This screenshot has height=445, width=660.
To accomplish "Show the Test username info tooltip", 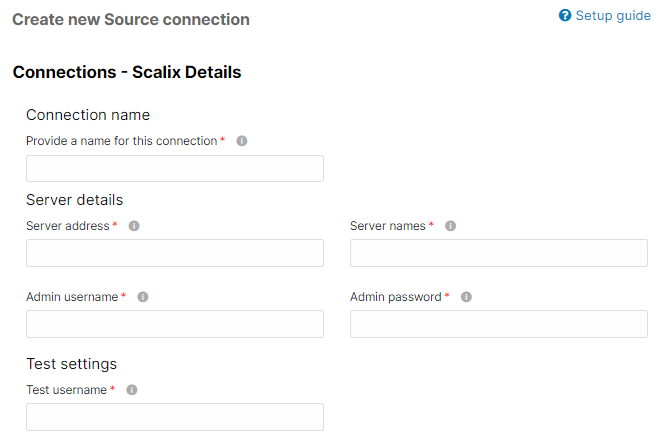I will point(132,390).
